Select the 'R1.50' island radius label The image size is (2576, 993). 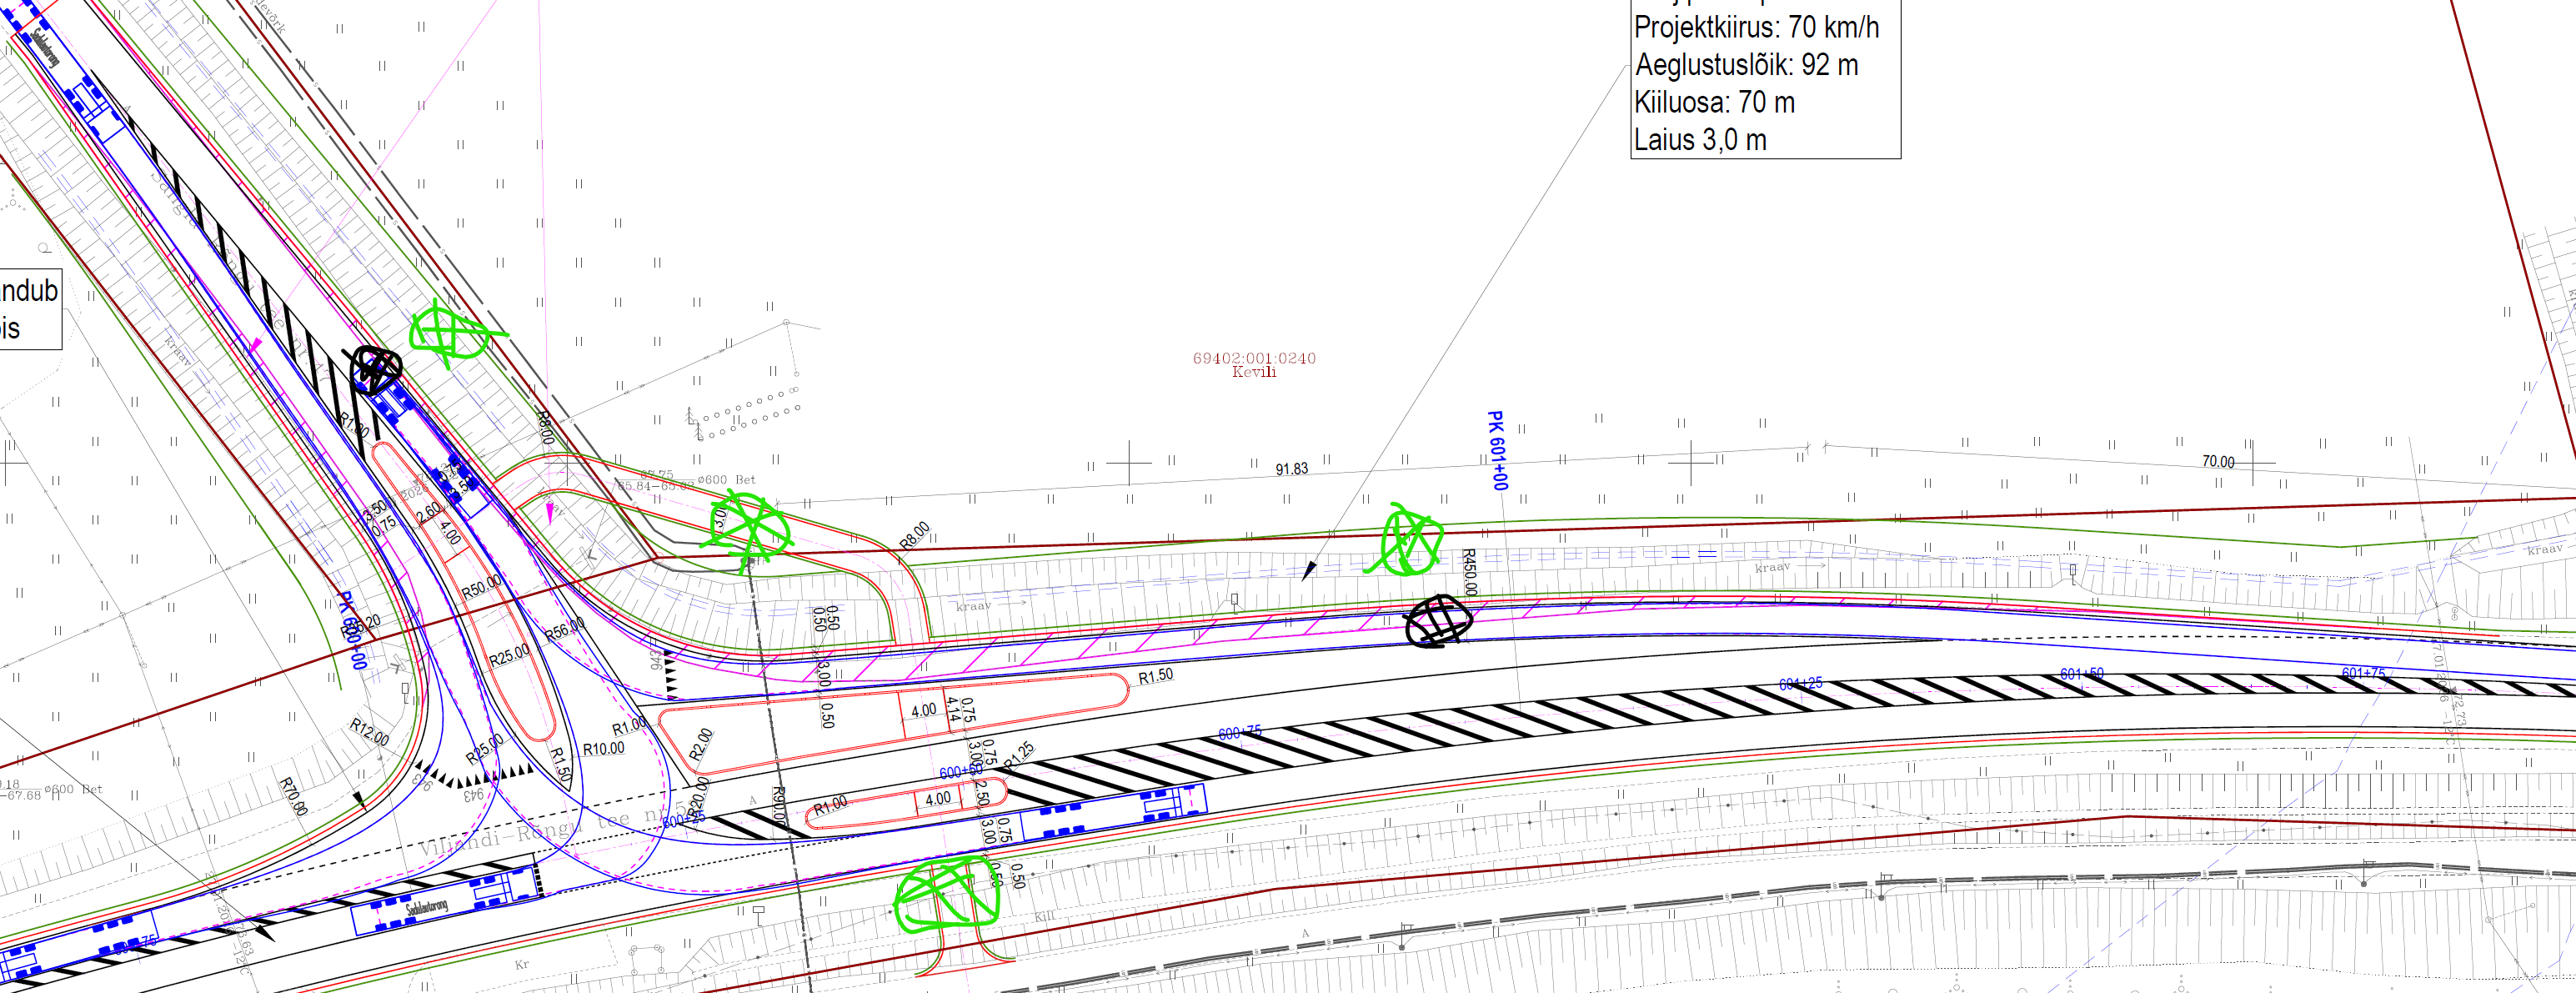pos(1155,677)
